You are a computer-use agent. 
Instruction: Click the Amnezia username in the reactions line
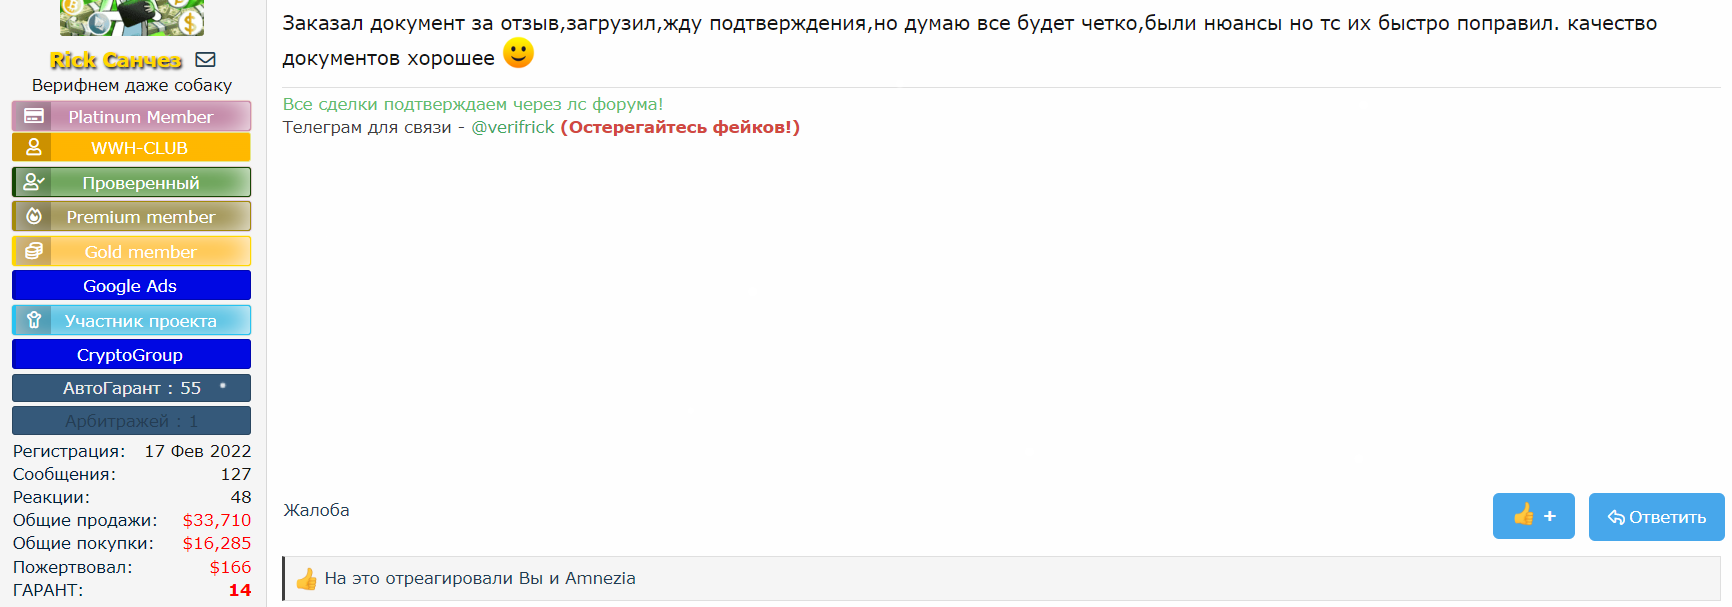(601, 578)
